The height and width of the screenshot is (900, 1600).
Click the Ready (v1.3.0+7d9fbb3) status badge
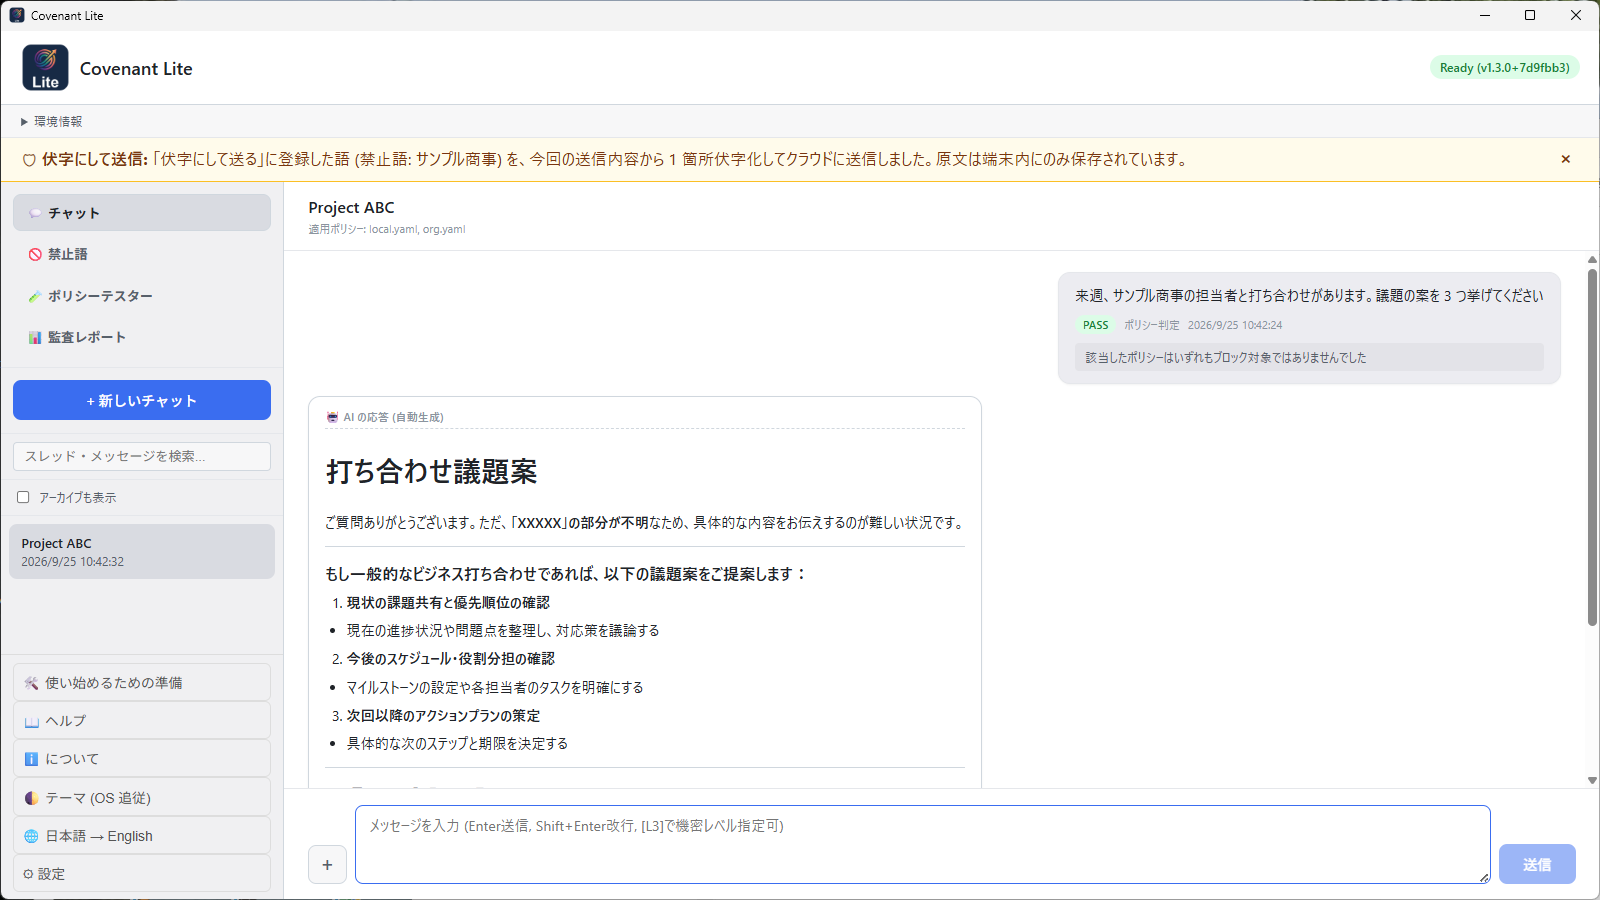point(1504,68)
